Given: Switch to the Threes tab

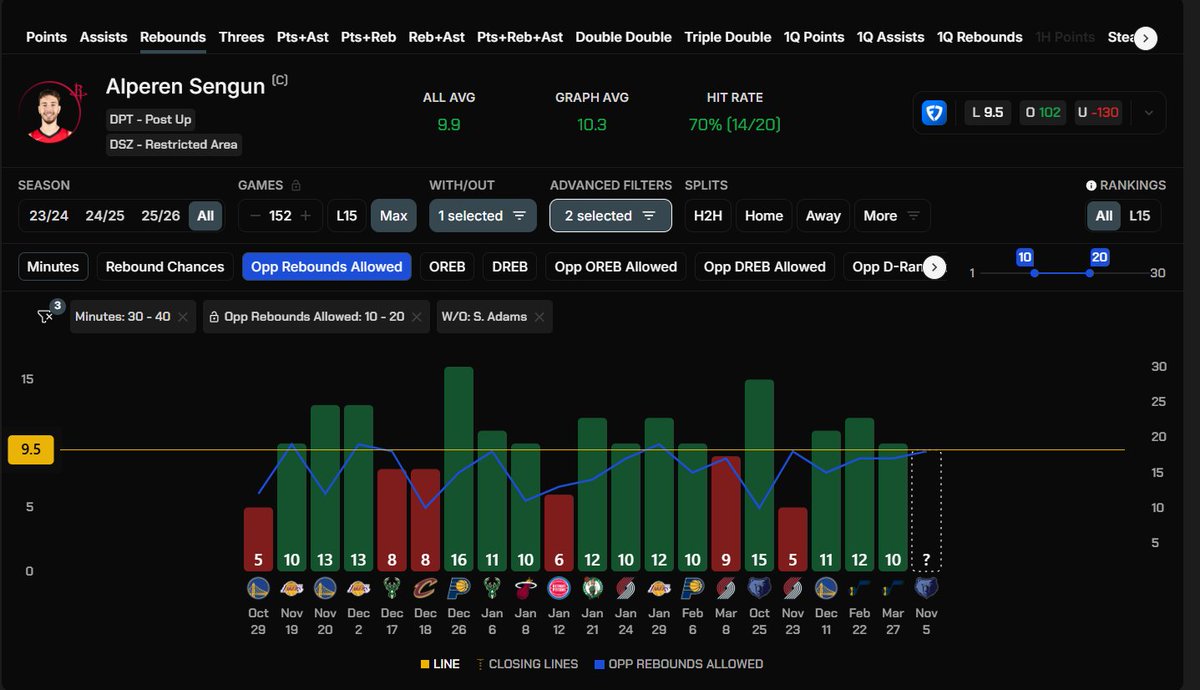Looking at the screenshot, I should click(x=242, y=37).
